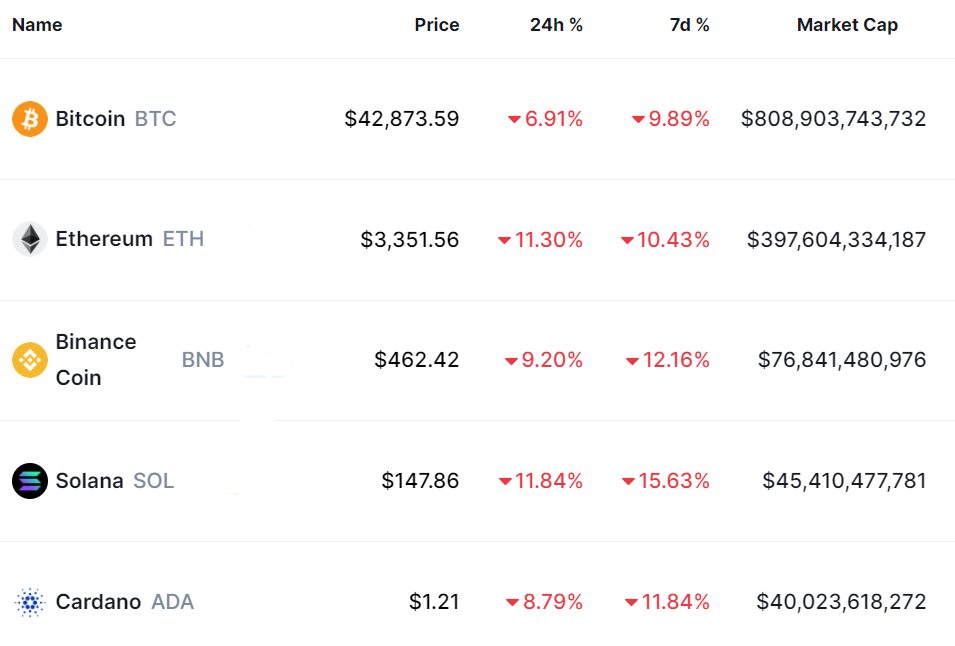Click the Binance Coin yellow logo icon

coord(30,360)
